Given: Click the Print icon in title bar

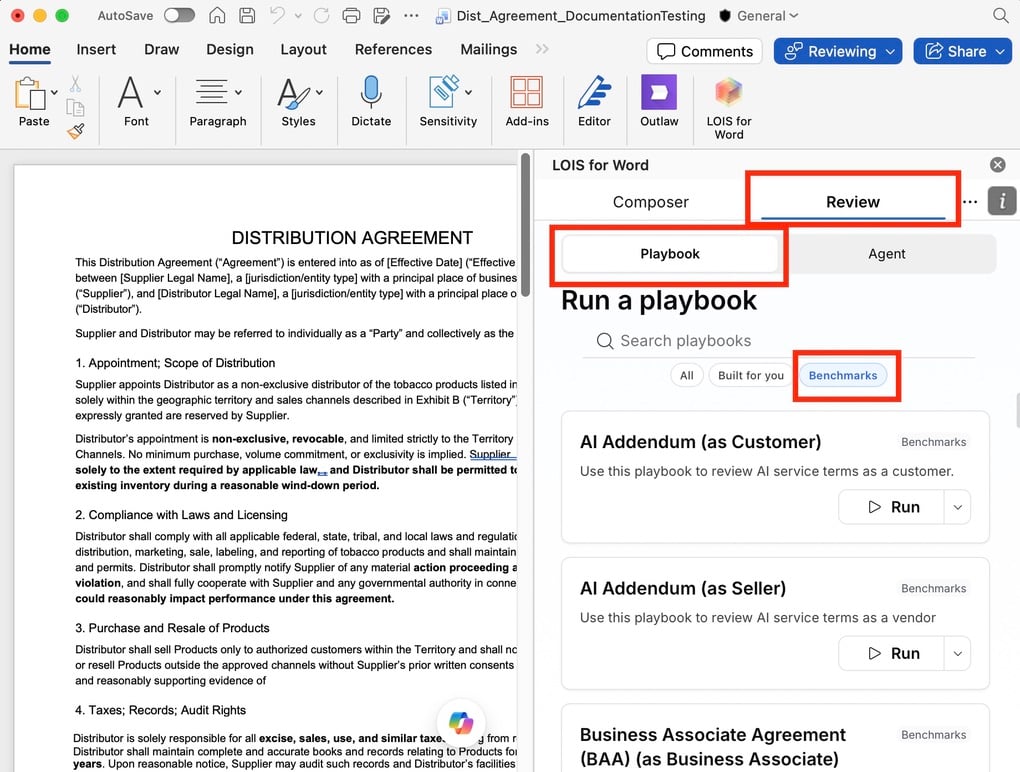Looking at the screenshot, I should pyautogui.click(x=351, y=15).
